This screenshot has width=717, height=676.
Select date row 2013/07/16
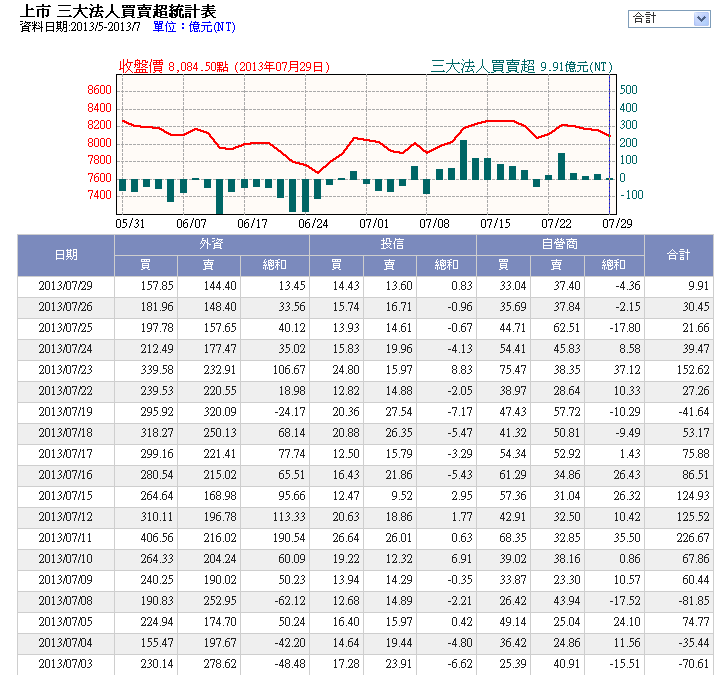pos(65,475)
